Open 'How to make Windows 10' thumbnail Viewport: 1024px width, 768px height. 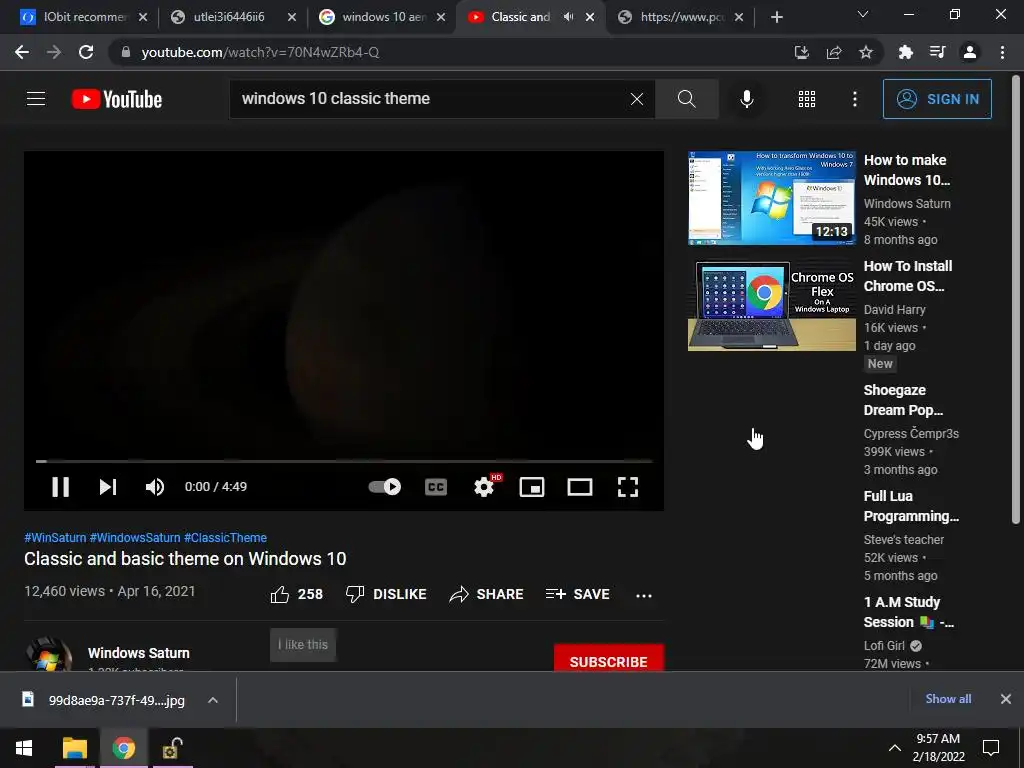click(771, 198)
